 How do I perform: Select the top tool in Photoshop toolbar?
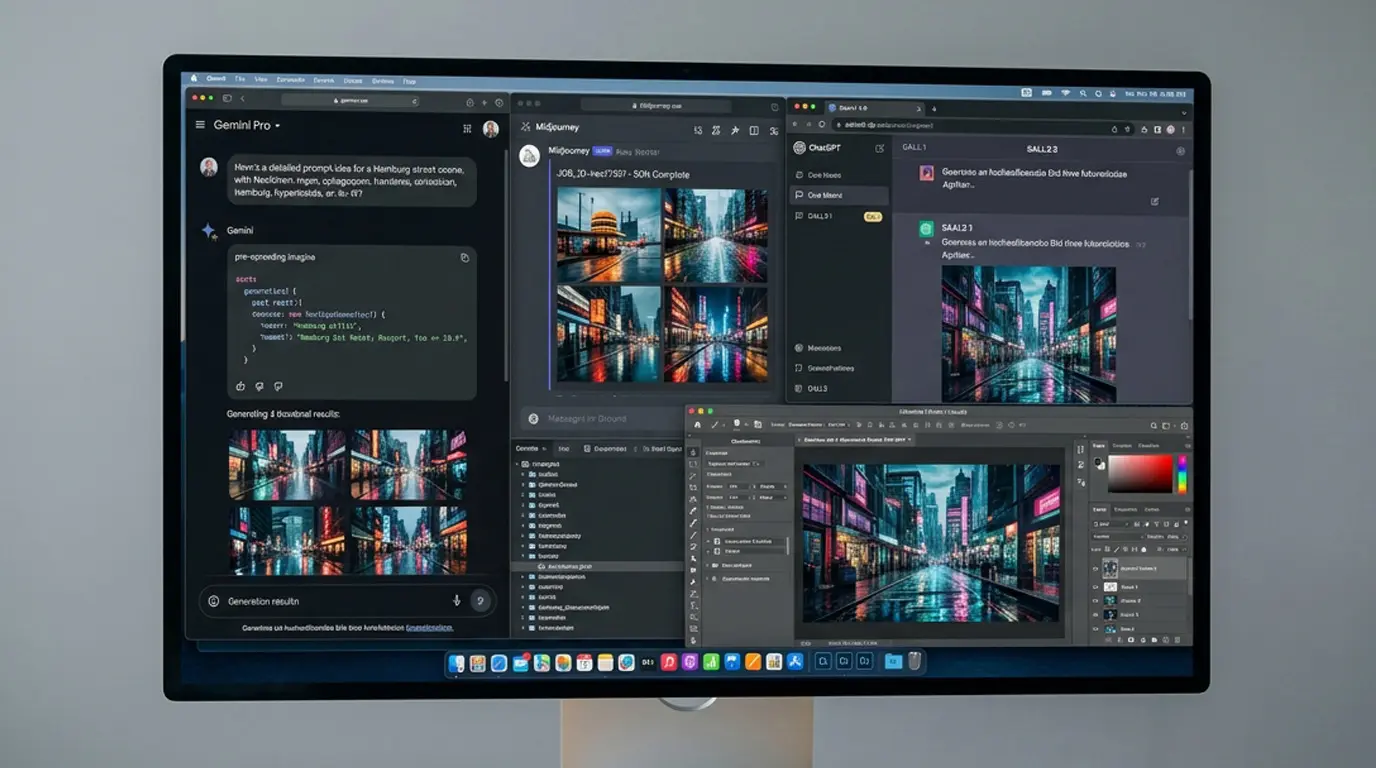pos(693,452)
